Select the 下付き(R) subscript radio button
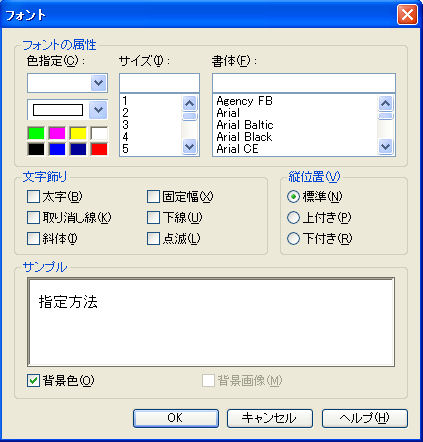423x442 pixels. [293, 239]
